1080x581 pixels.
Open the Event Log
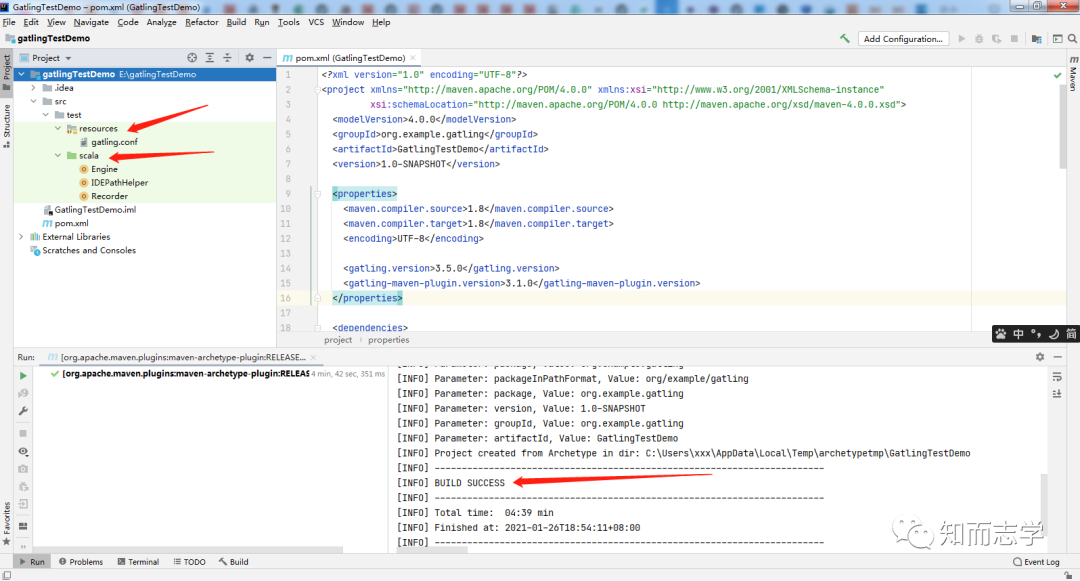coord(1036,562)
